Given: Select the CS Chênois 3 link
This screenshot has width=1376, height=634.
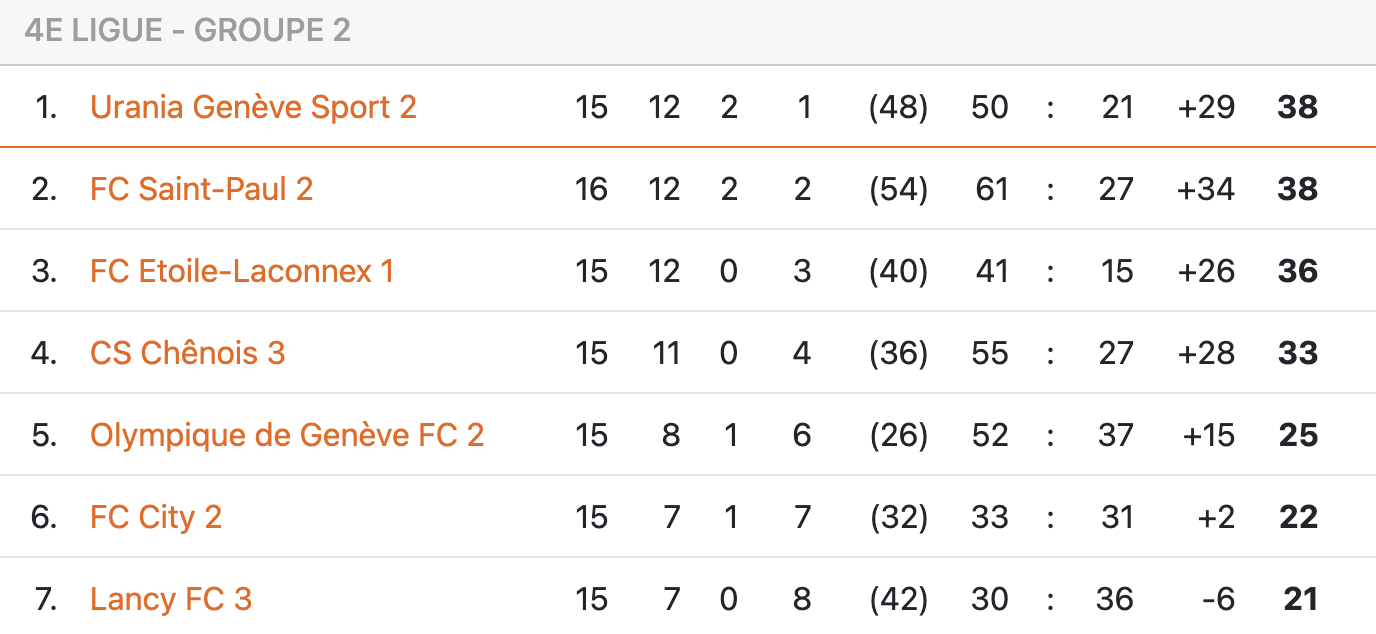Looking at the screenshot, I should 187,353.
